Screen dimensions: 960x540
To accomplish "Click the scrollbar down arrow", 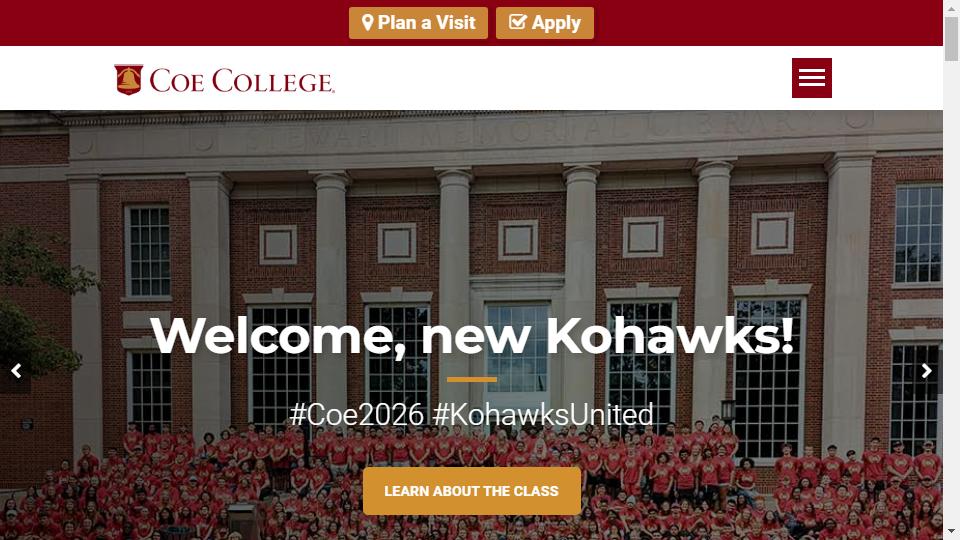I will pyautogui.click(x=951, y=531).
